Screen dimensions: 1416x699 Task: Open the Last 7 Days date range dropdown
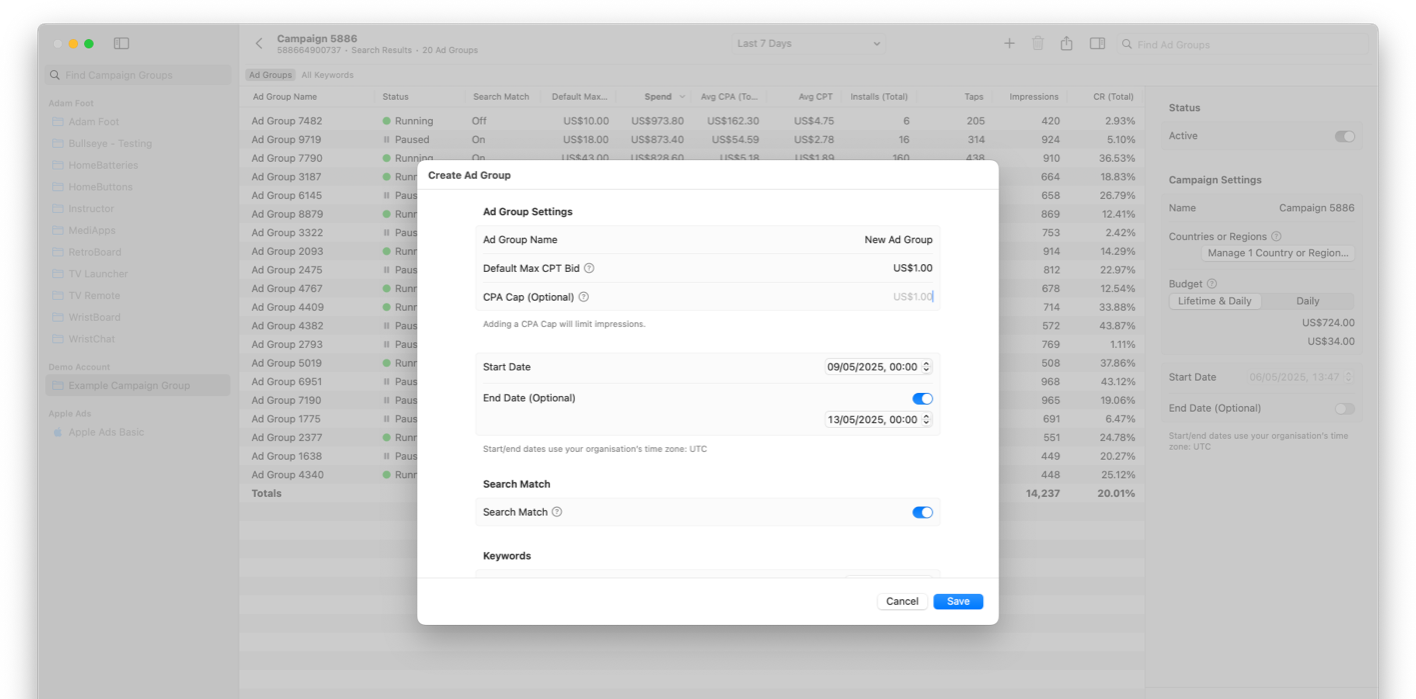click(809, 44)
